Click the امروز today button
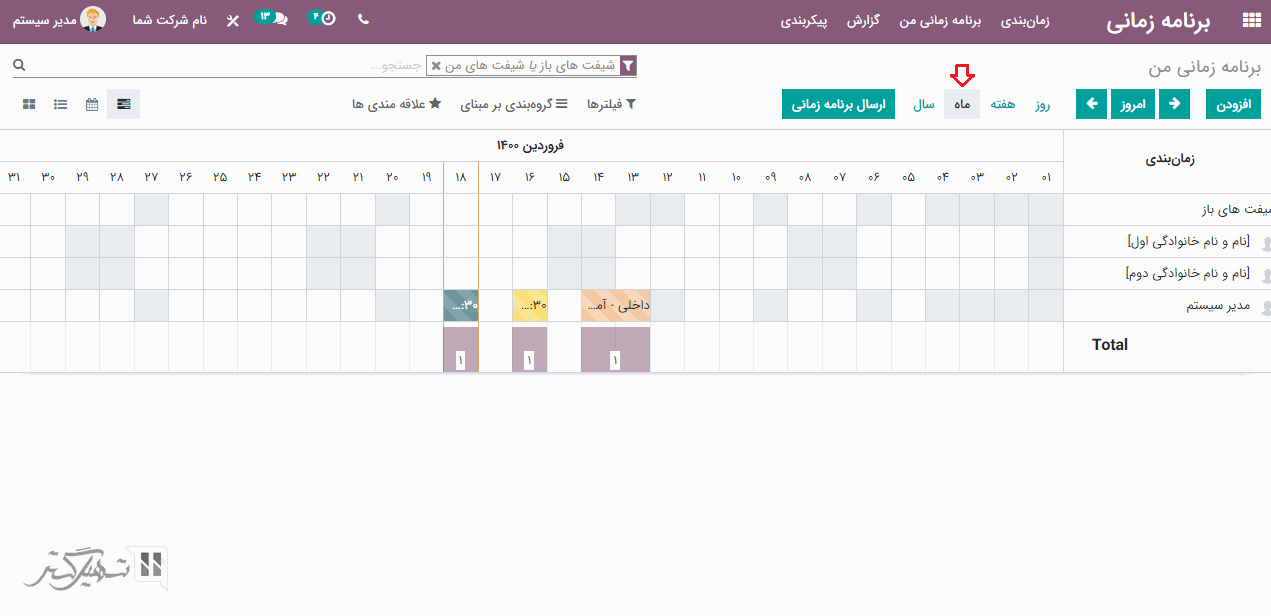This screenshot has height=616, width=1271. pyautogui.click(x=1133, y=104)
